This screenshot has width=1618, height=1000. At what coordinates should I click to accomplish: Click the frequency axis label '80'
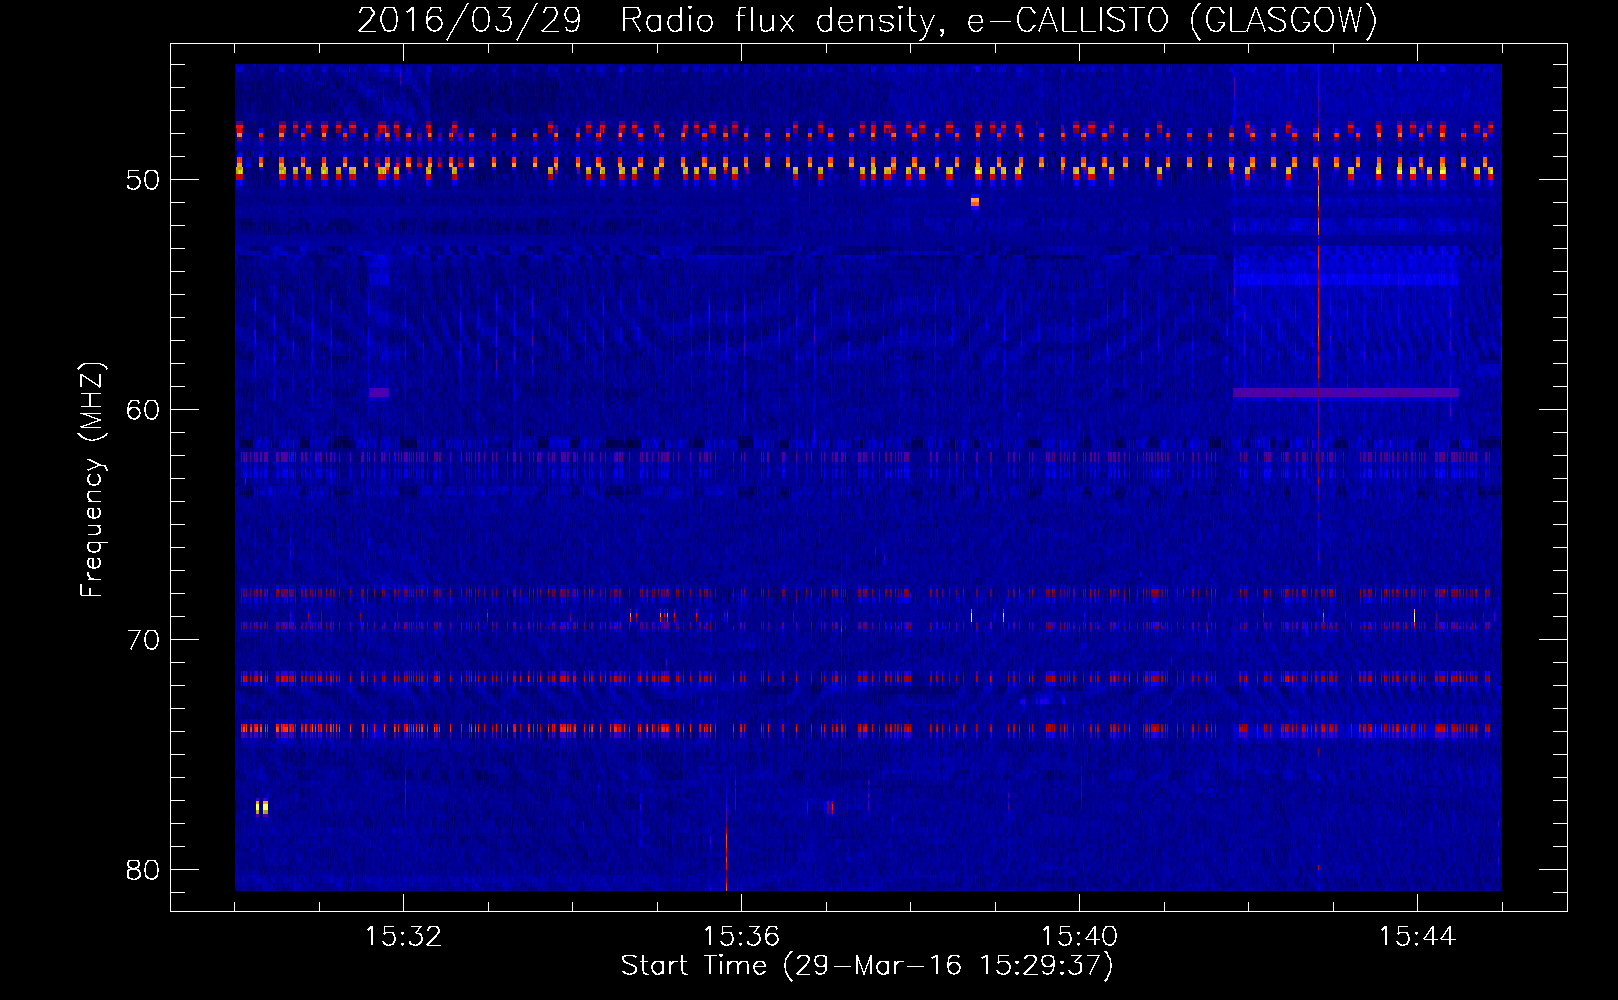pos(143,870)
